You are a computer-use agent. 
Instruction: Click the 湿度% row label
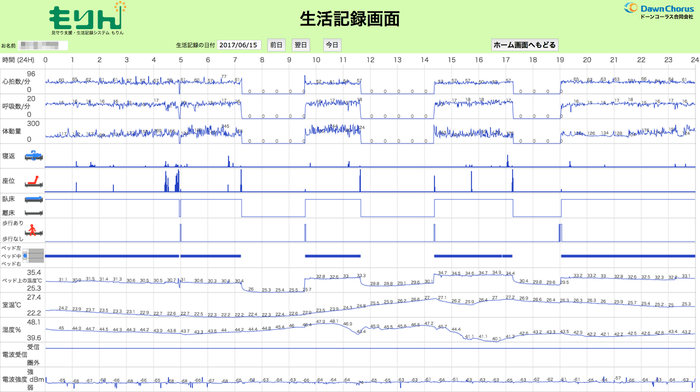coord(12,329)
